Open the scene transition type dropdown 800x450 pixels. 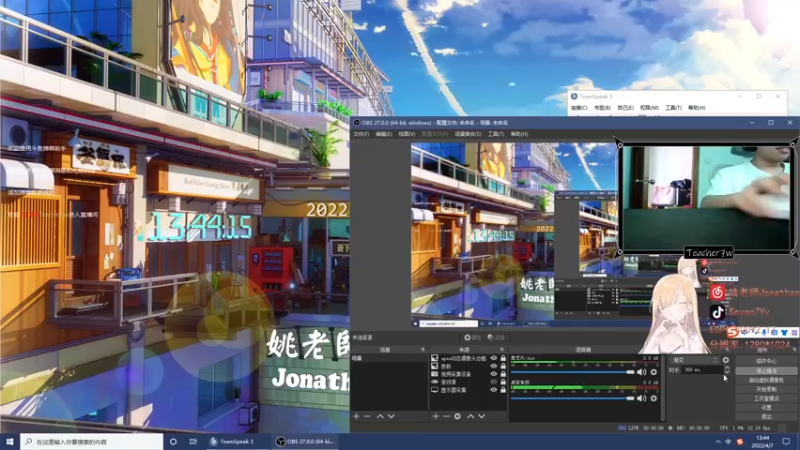pos(694,360)
